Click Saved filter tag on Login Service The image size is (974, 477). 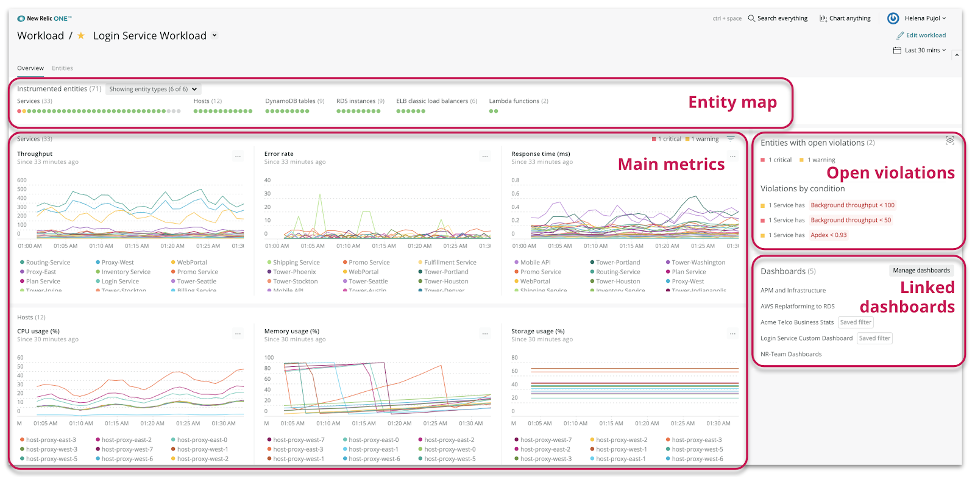click(x=875, y=338)
